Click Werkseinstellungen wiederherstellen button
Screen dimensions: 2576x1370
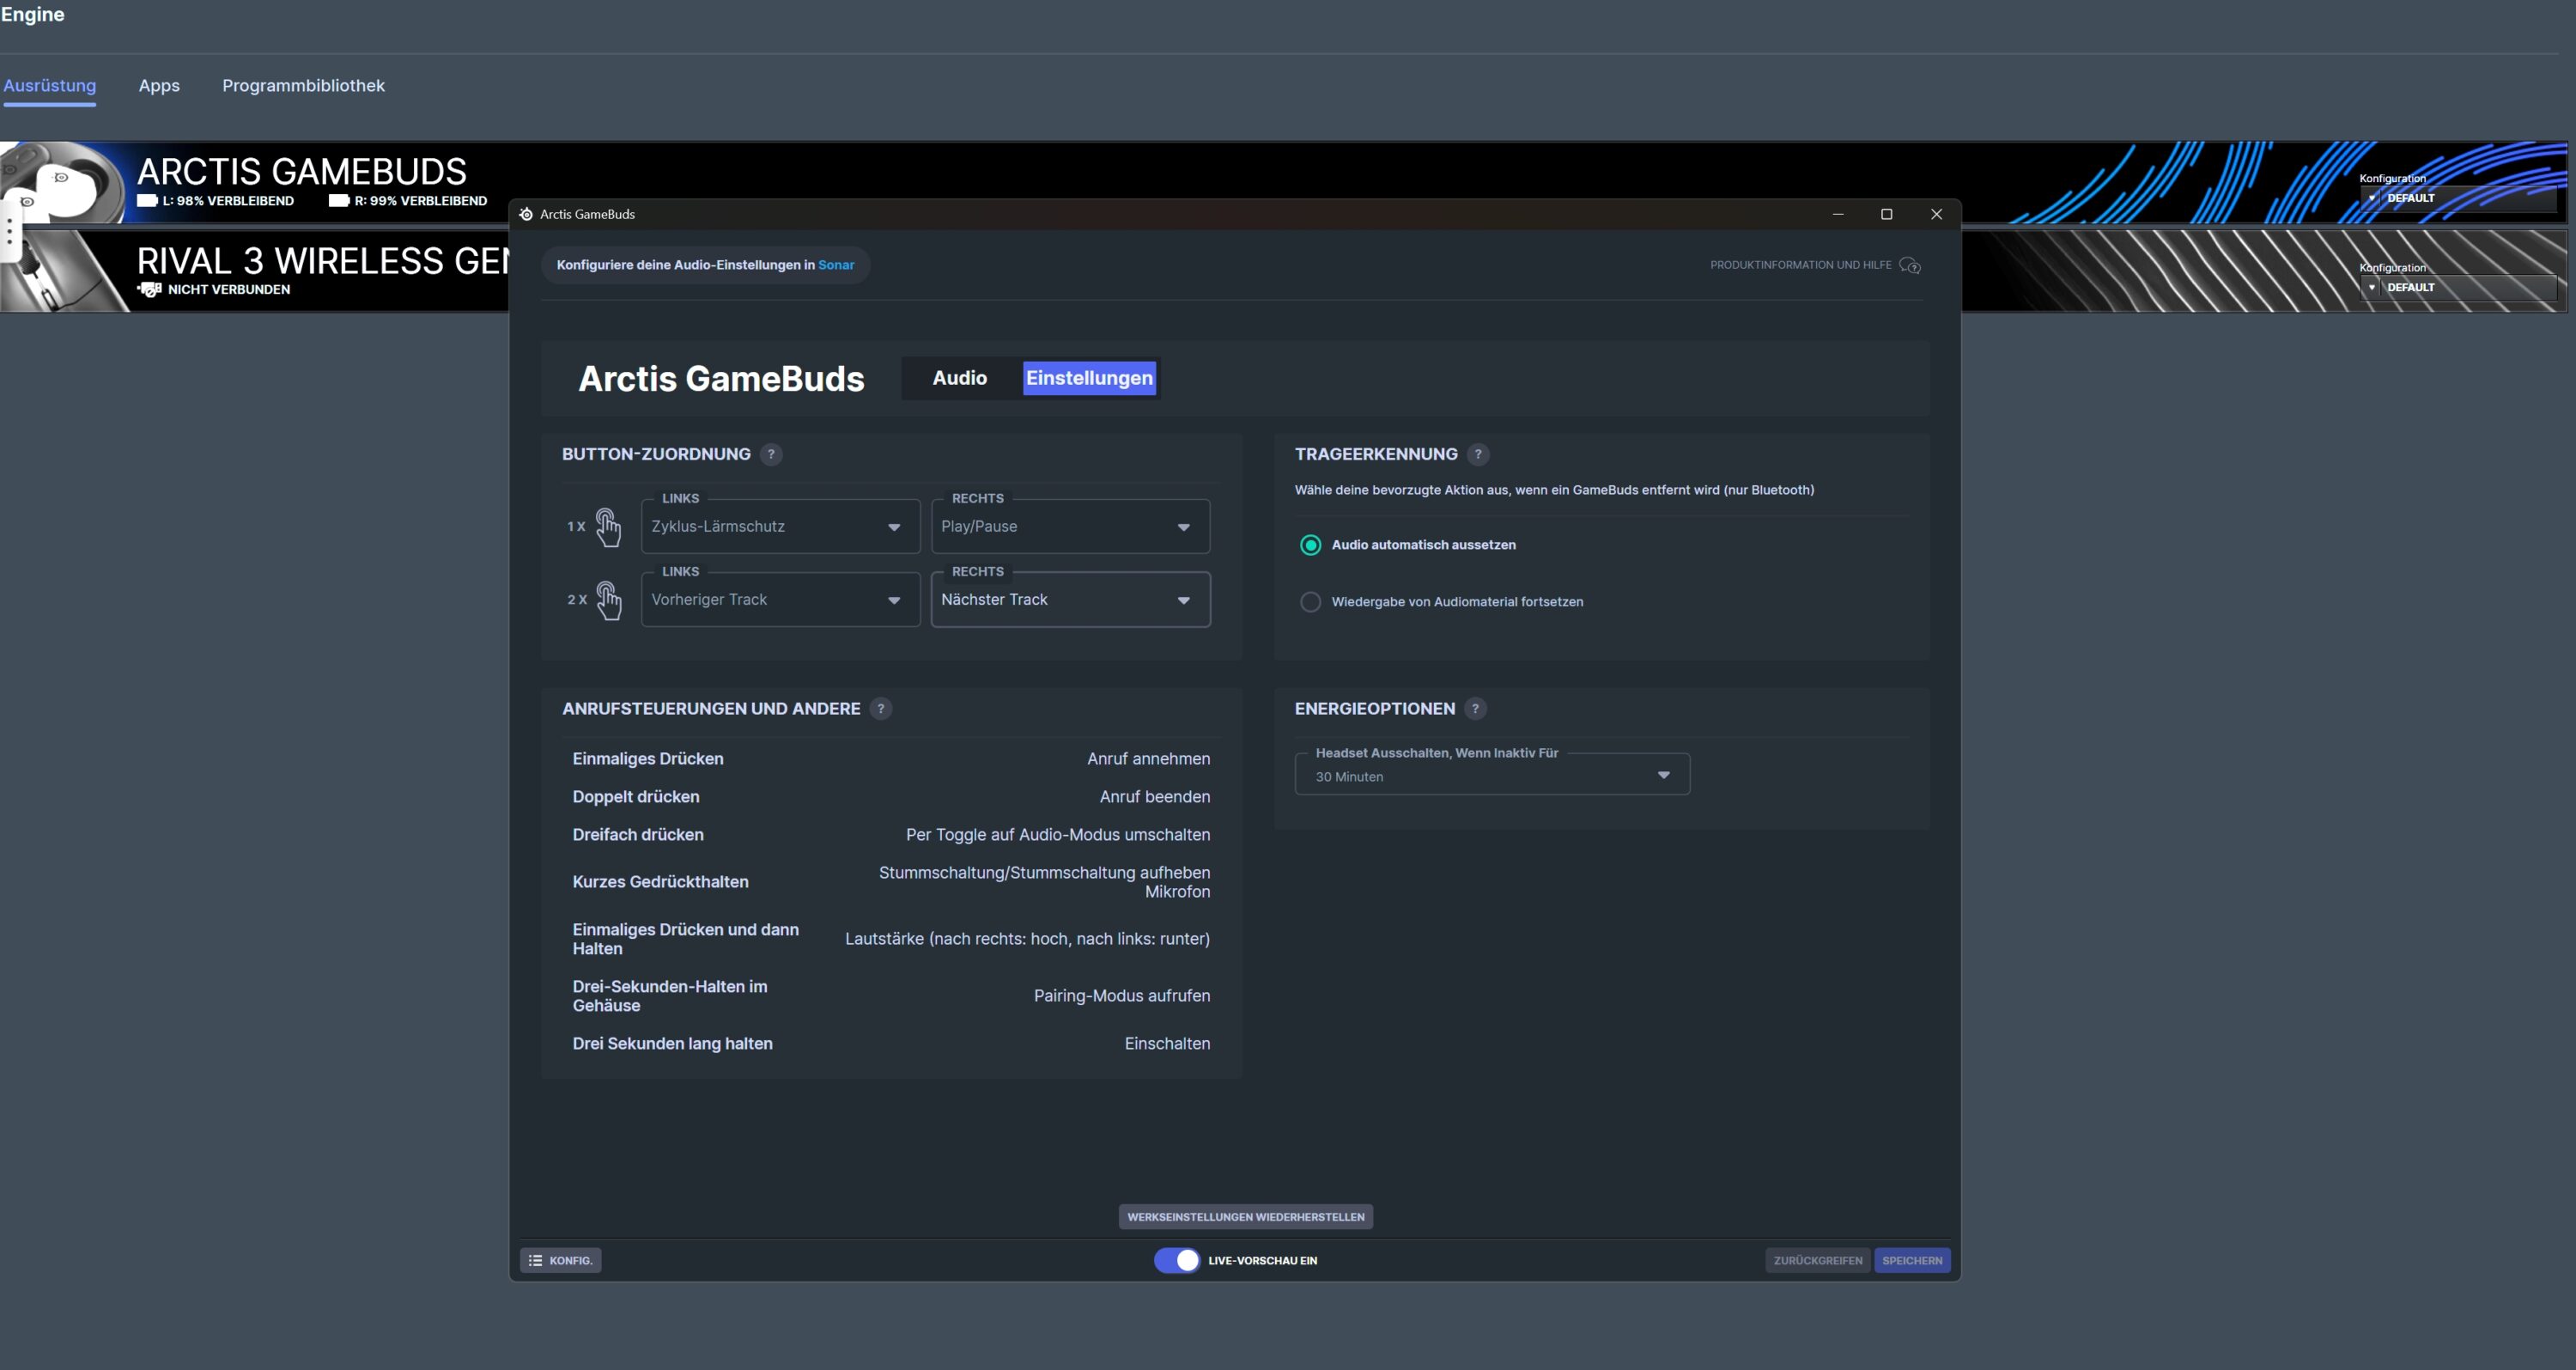pyautogui.click(x=1245, y=1217)
